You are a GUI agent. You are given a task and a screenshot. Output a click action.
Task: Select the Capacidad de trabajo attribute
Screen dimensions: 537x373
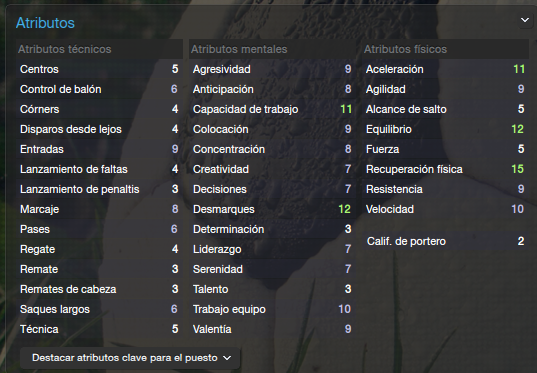pyautogui.click(x=272, y=109)
